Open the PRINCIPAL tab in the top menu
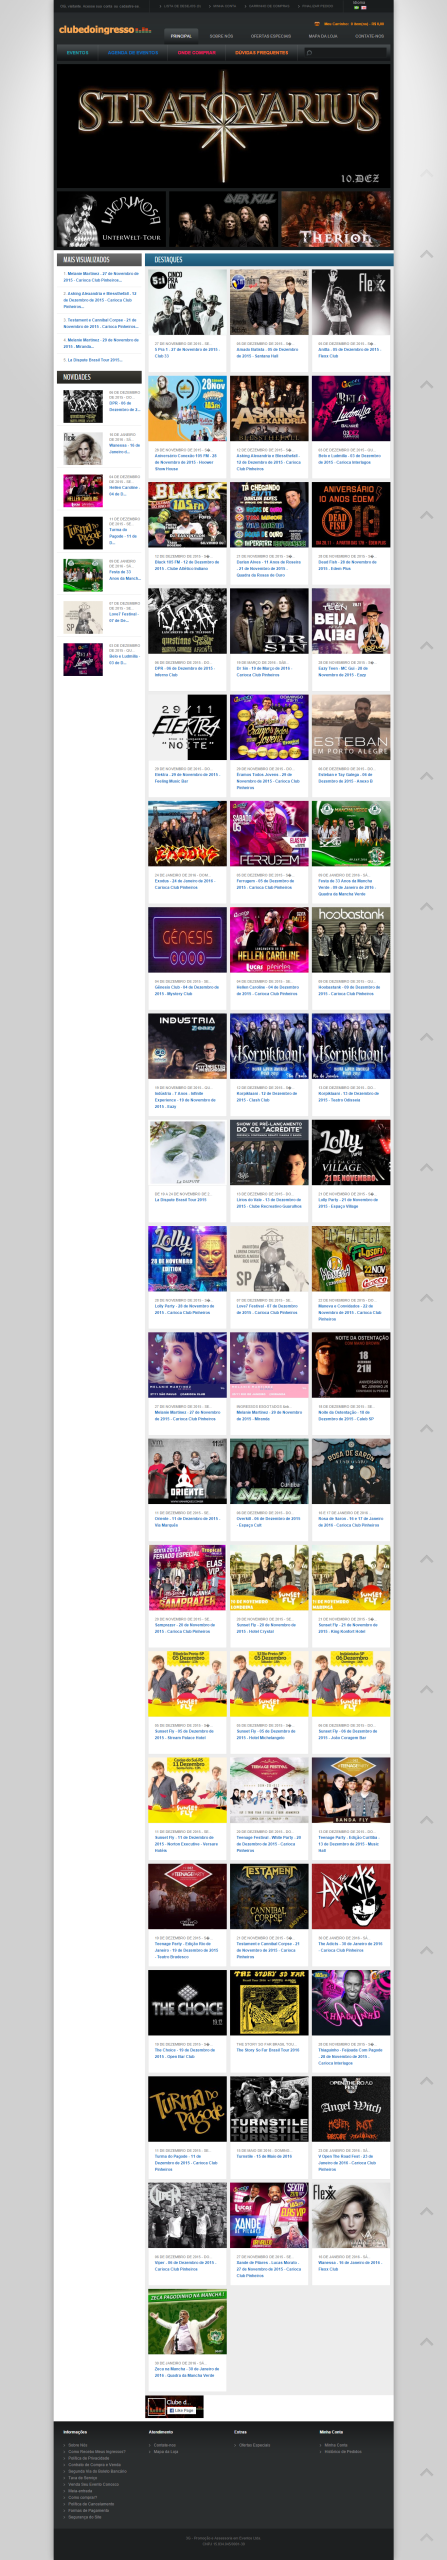 [181, 36]
